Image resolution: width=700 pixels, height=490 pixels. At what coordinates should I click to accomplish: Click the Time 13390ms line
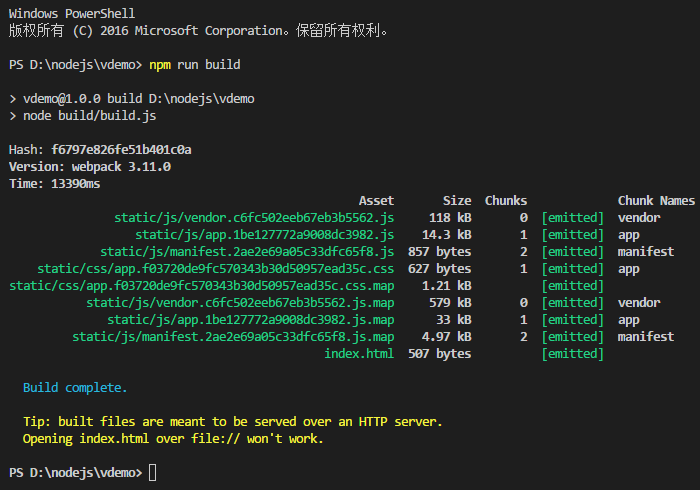click(54, 183)
